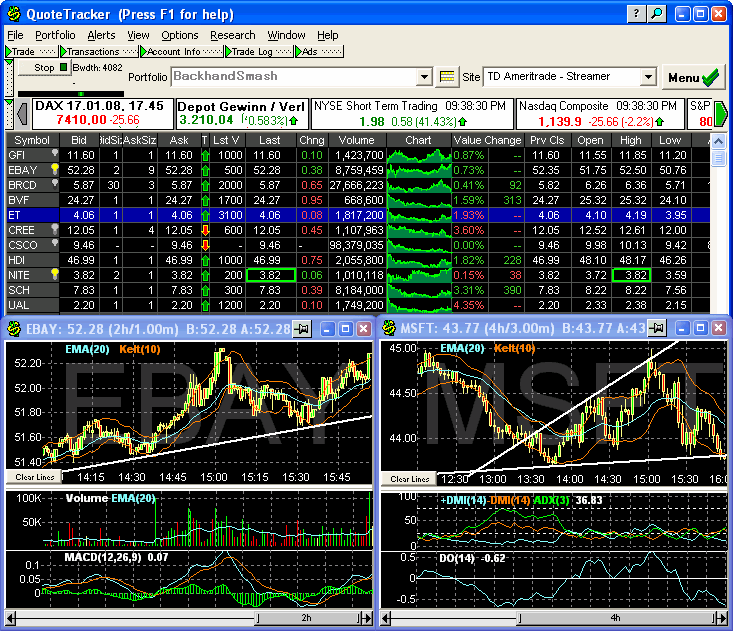Viewport: 733px width, 631px height.
Task: Click the green checkmark Menu button
Action: [x=694, y=78]
